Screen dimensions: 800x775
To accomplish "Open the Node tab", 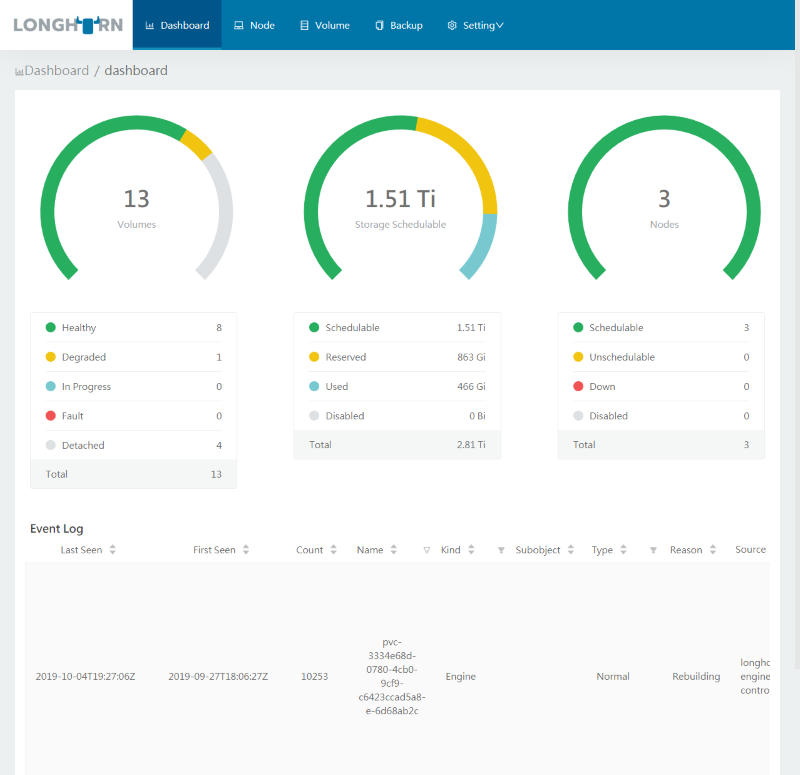I will point(254,25).
